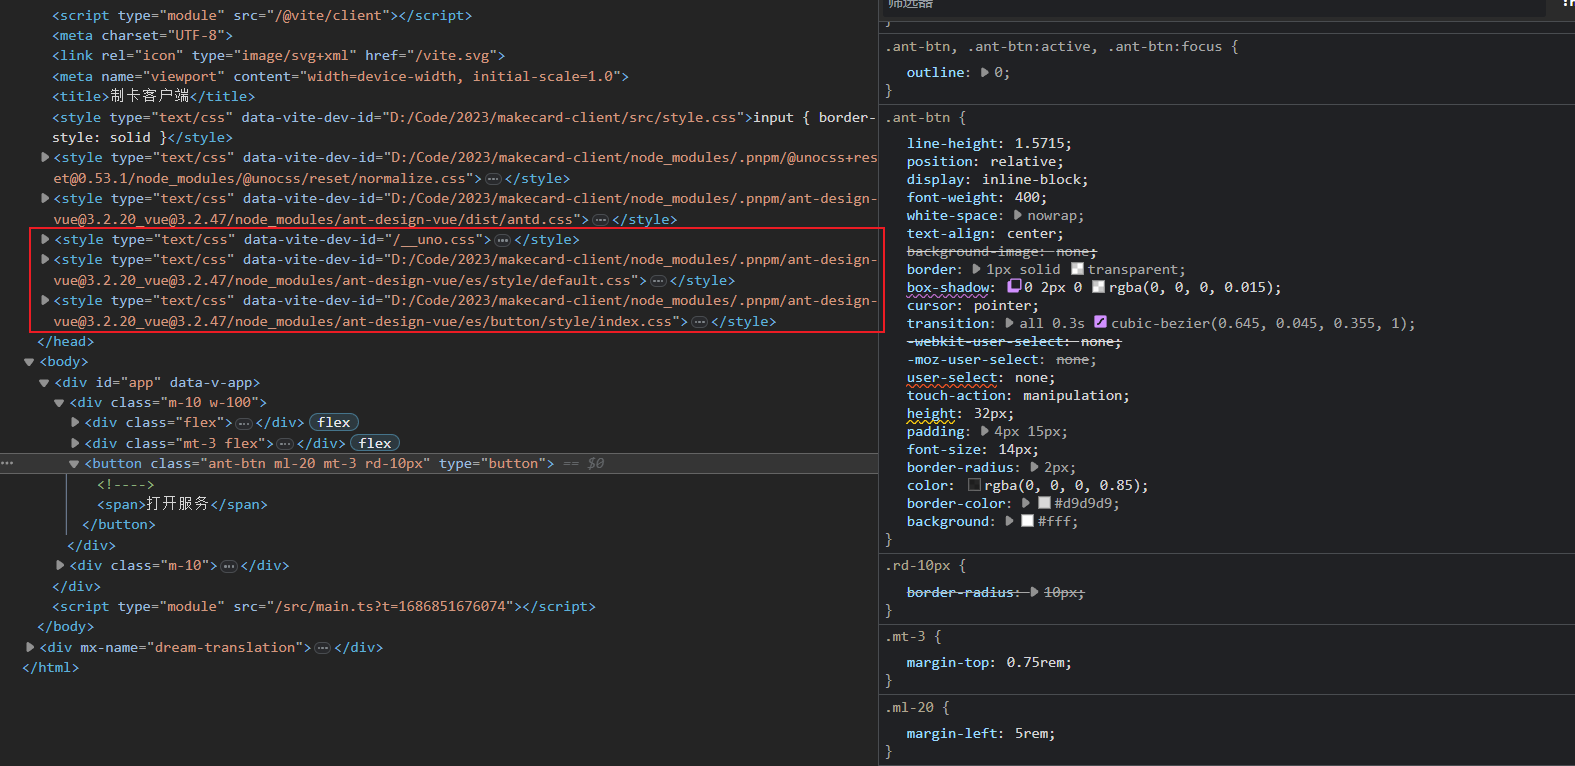Expand the padding shorthand property

click(x=985, y=431)
